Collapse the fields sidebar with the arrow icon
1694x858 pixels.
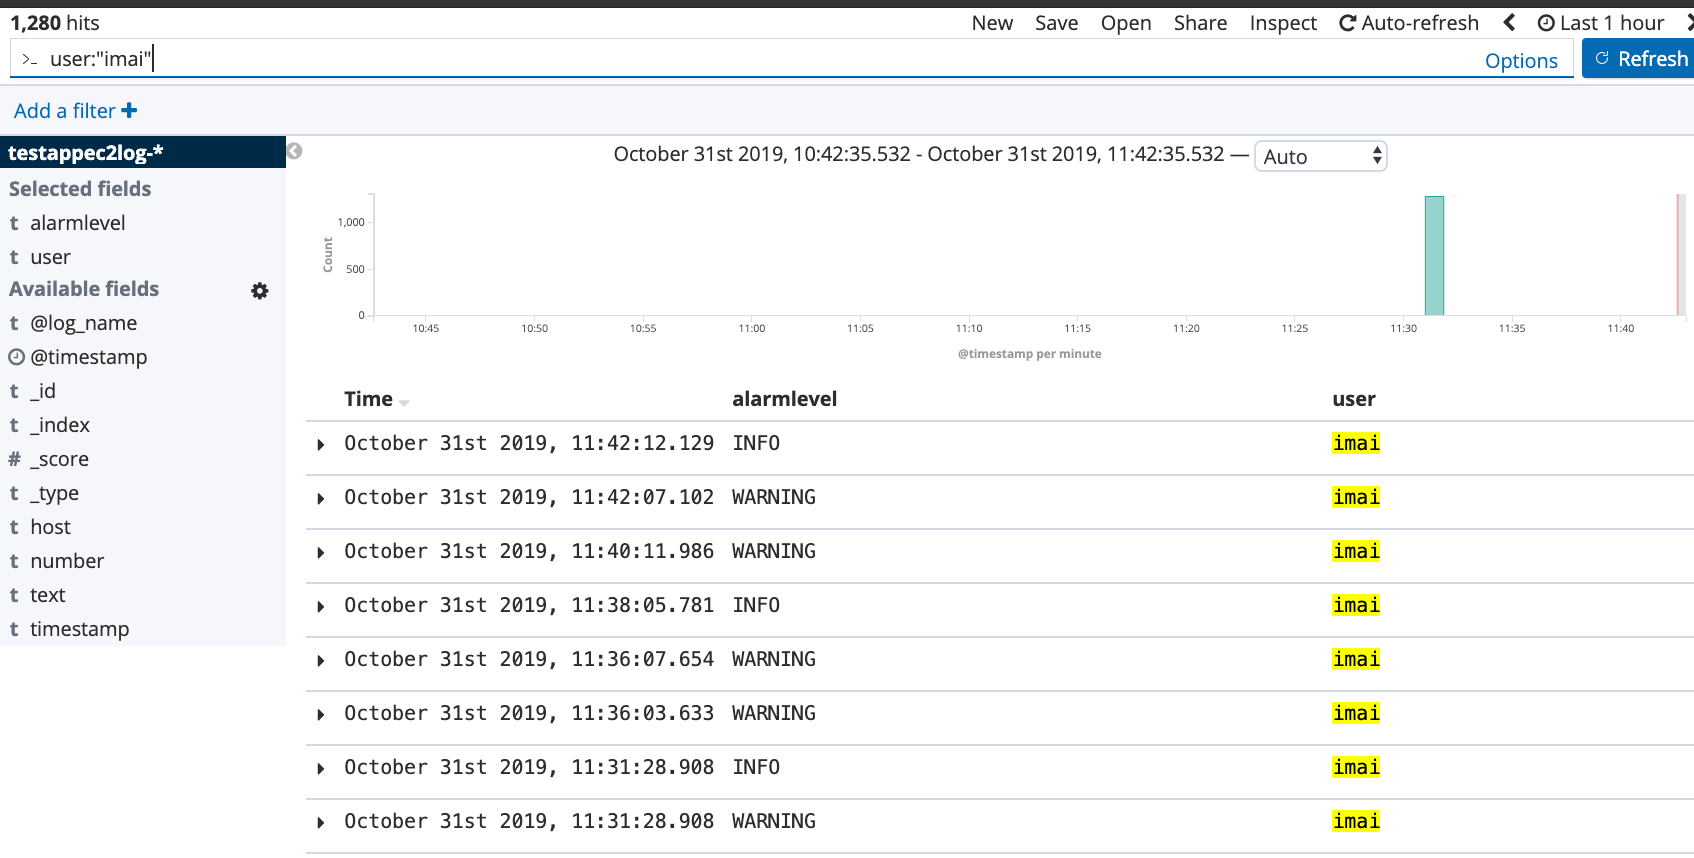[x=294, y=151]
